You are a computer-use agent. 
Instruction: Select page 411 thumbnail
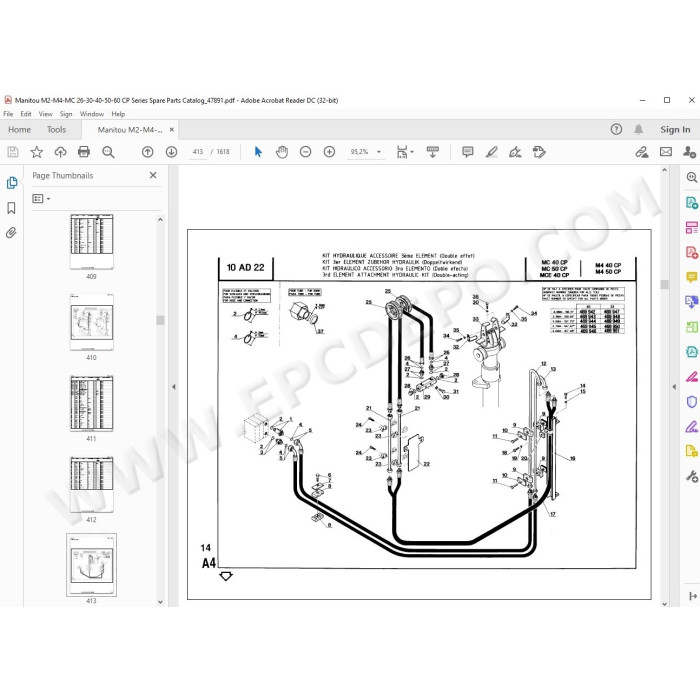pyautogui.click(x=92, y=404)
